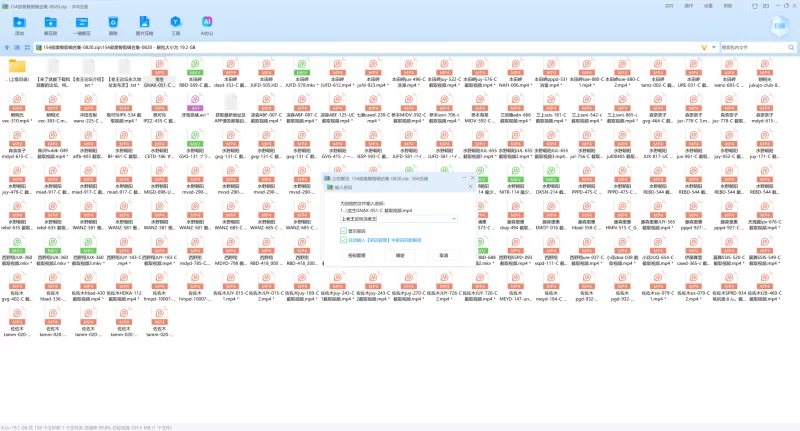Click the 密码管理 button in password dialog
The height and width of the screenshot is (431, 800).
357,256
